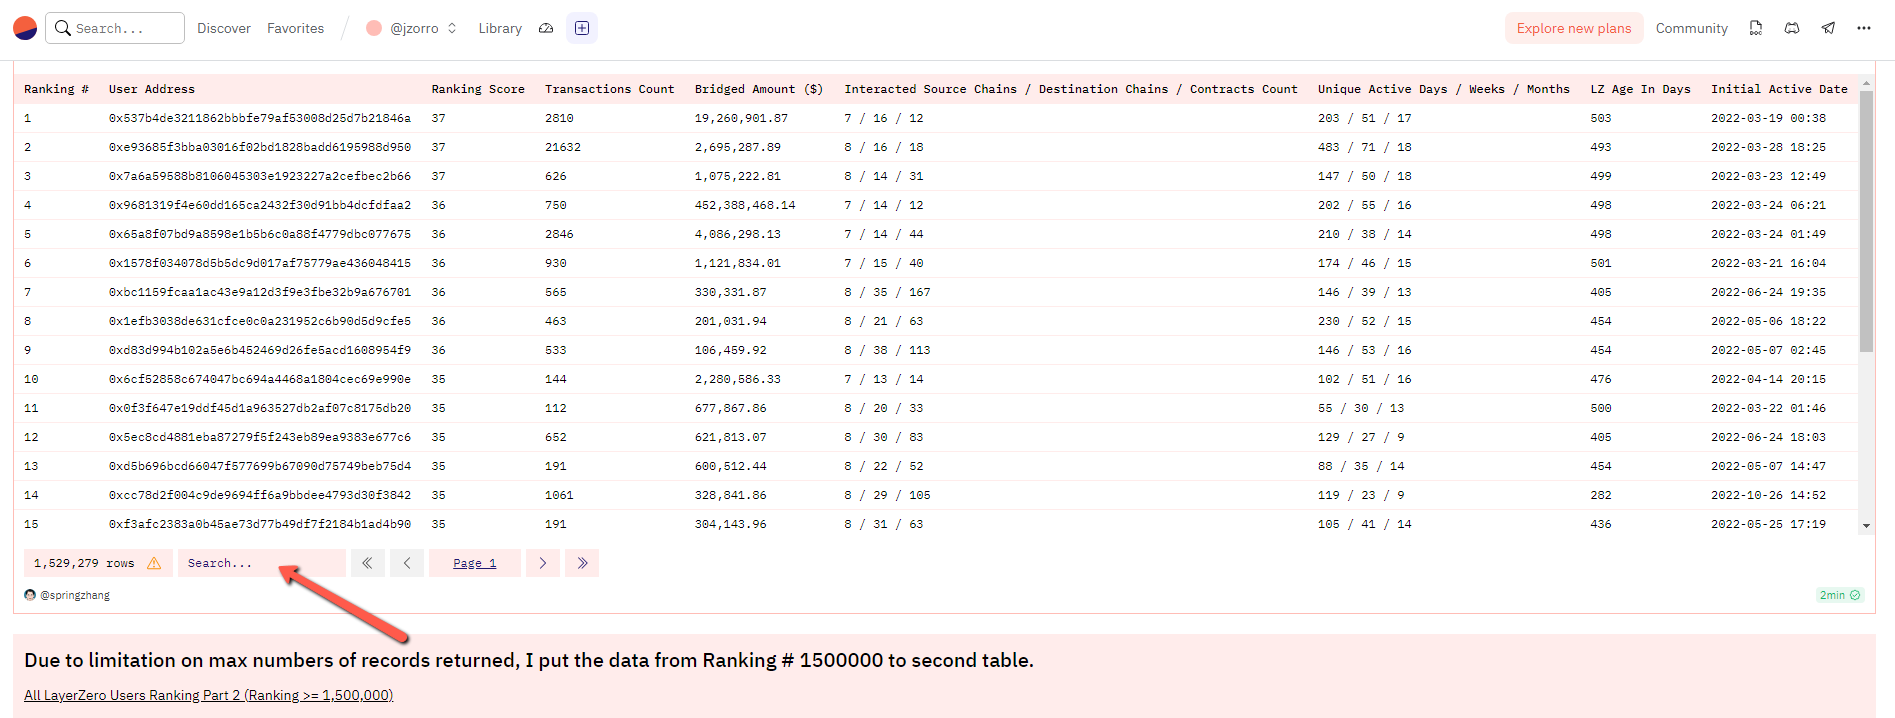Go to previous page arrow

(x=407, y=563)
